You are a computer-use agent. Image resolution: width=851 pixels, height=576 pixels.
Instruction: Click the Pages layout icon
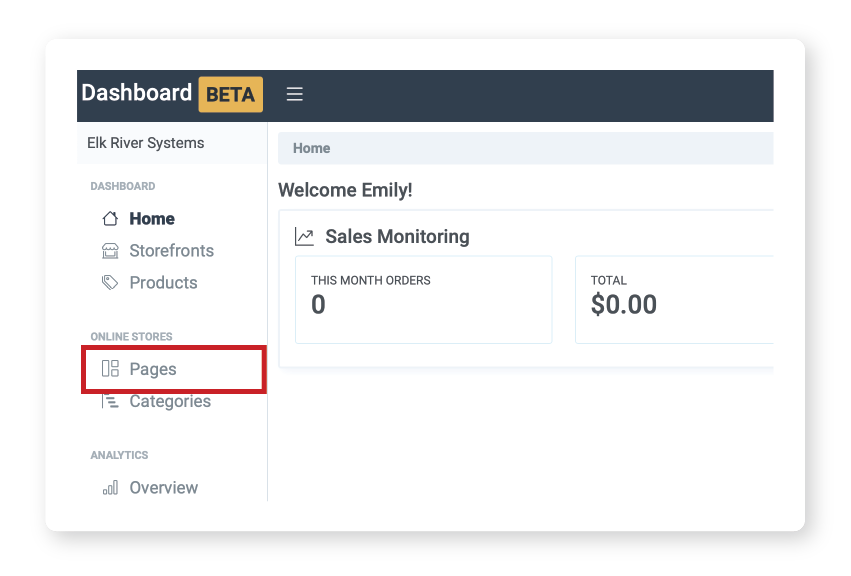[111, 369]
